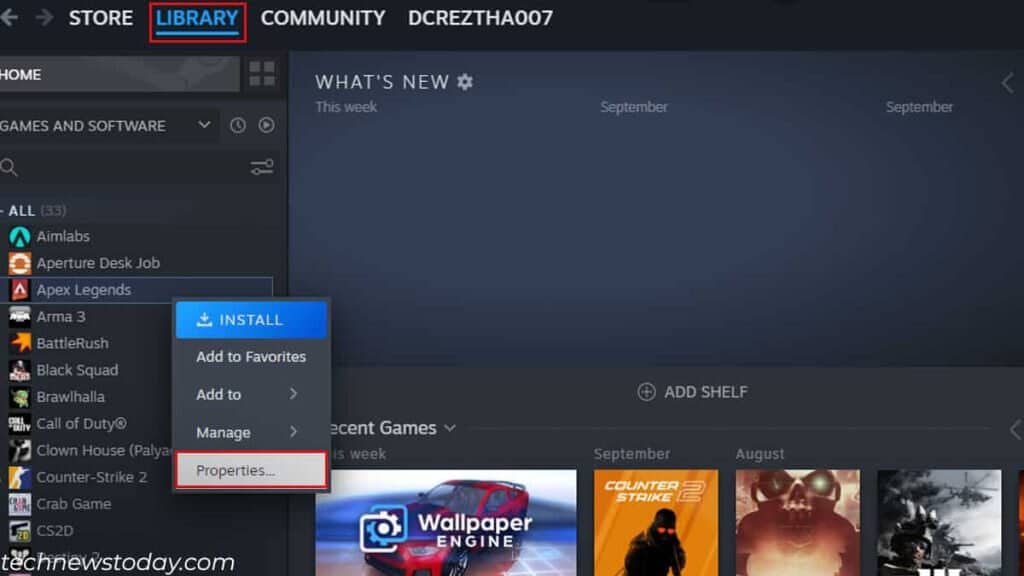Click the grid view icon beside Home
The height and width of the screenshot is (576, 1024).
point(262,73)
